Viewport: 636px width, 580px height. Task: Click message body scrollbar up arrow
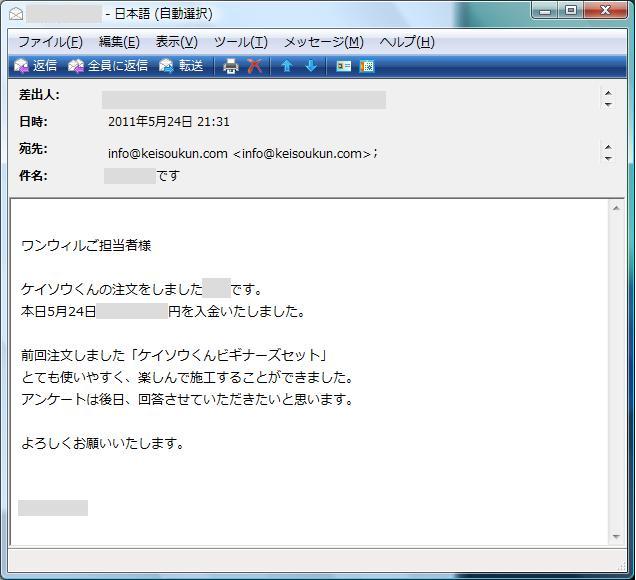point(616,208)
